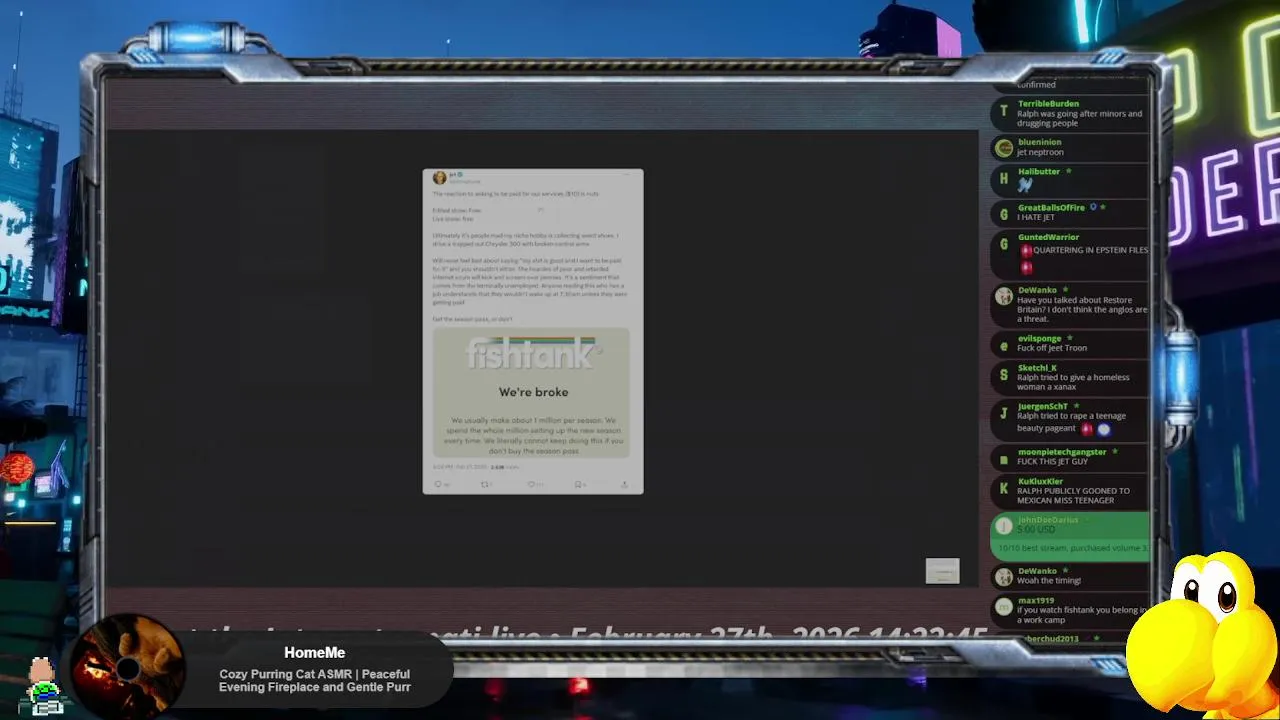Viewport: 1280px width, 720px height.
Task: Click the username Halibutter in chat
Action: coord(1038,172)
